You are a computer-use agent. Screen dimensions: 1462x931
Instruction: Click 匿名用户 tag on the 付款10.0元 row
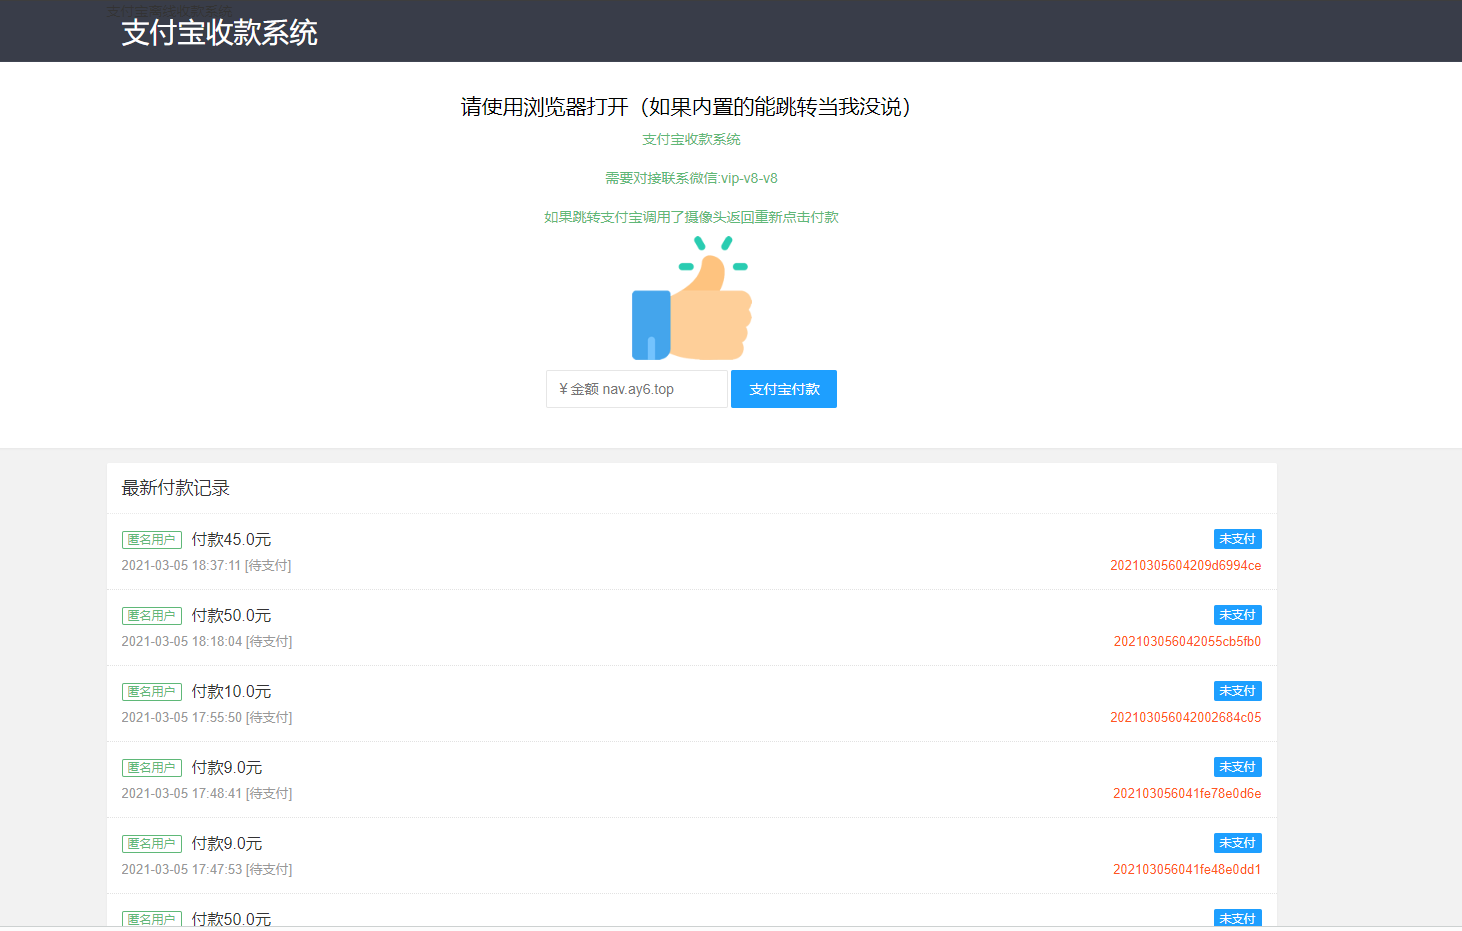click(152, 692)
